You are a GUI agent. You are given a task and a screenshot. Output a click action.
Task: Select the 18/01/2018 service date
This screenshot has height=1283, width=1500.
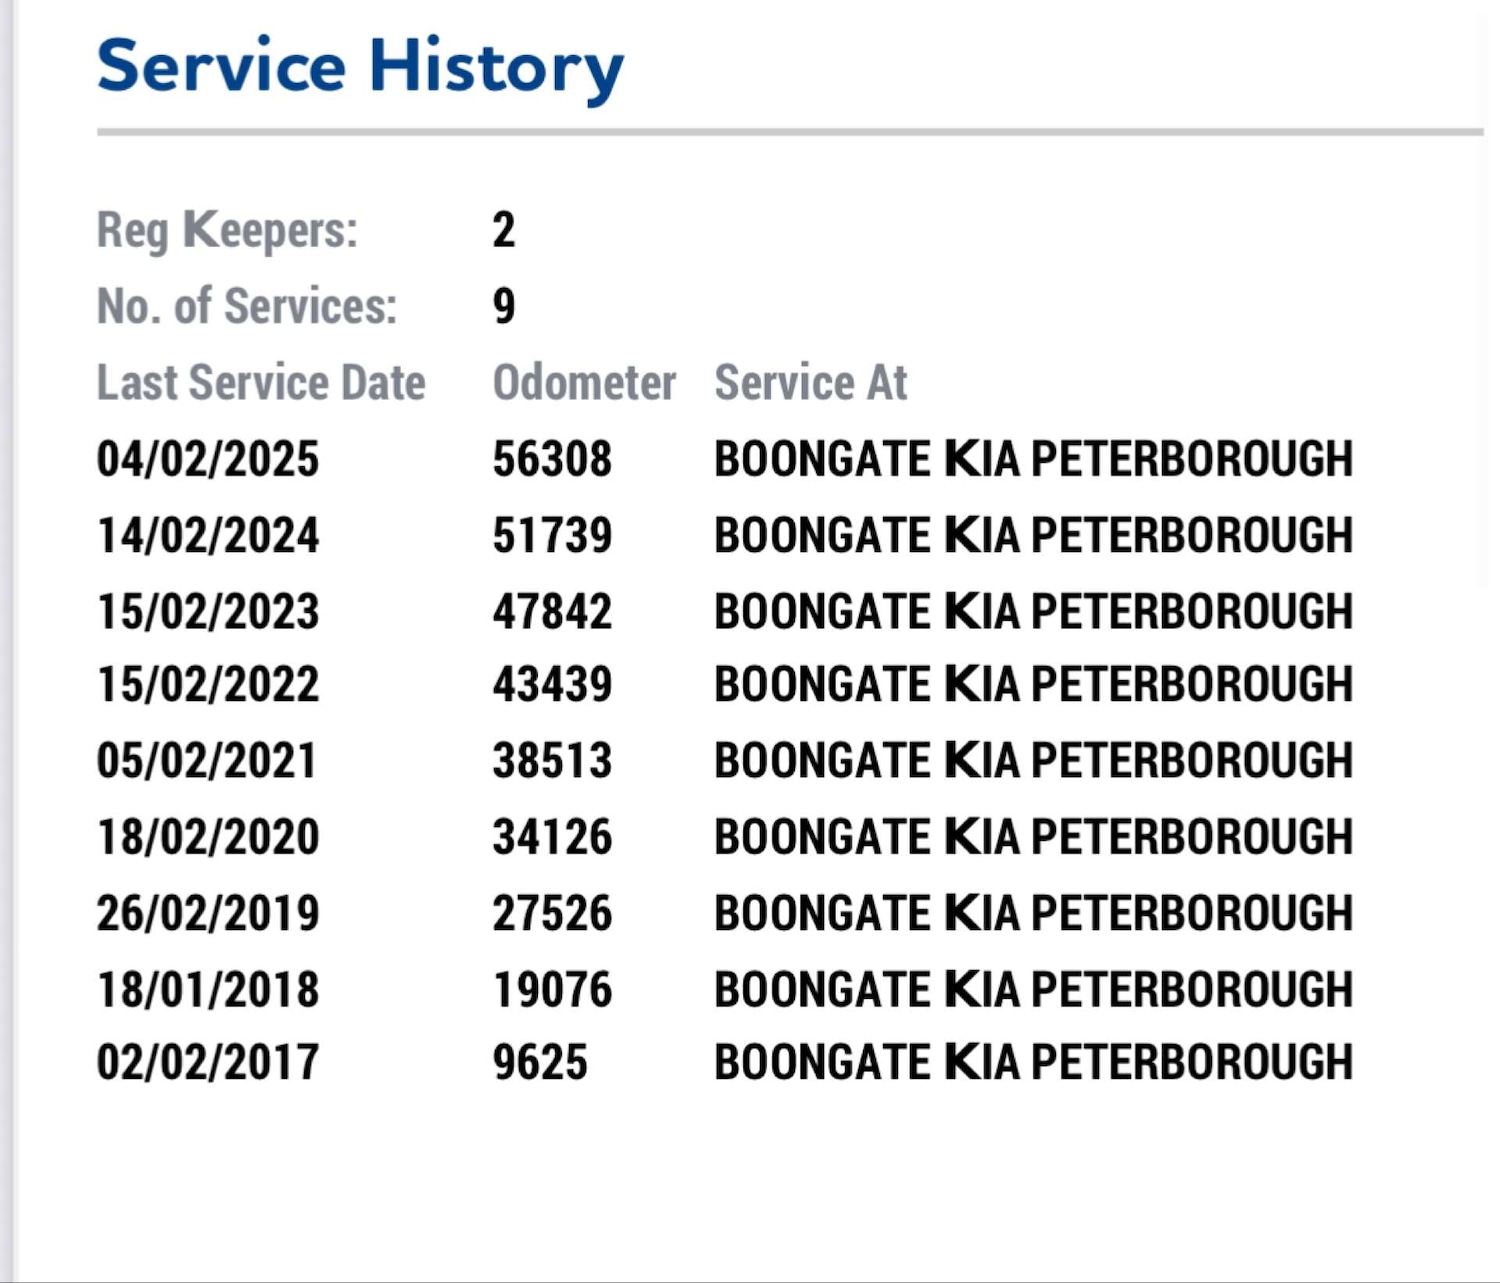[208, 990]
